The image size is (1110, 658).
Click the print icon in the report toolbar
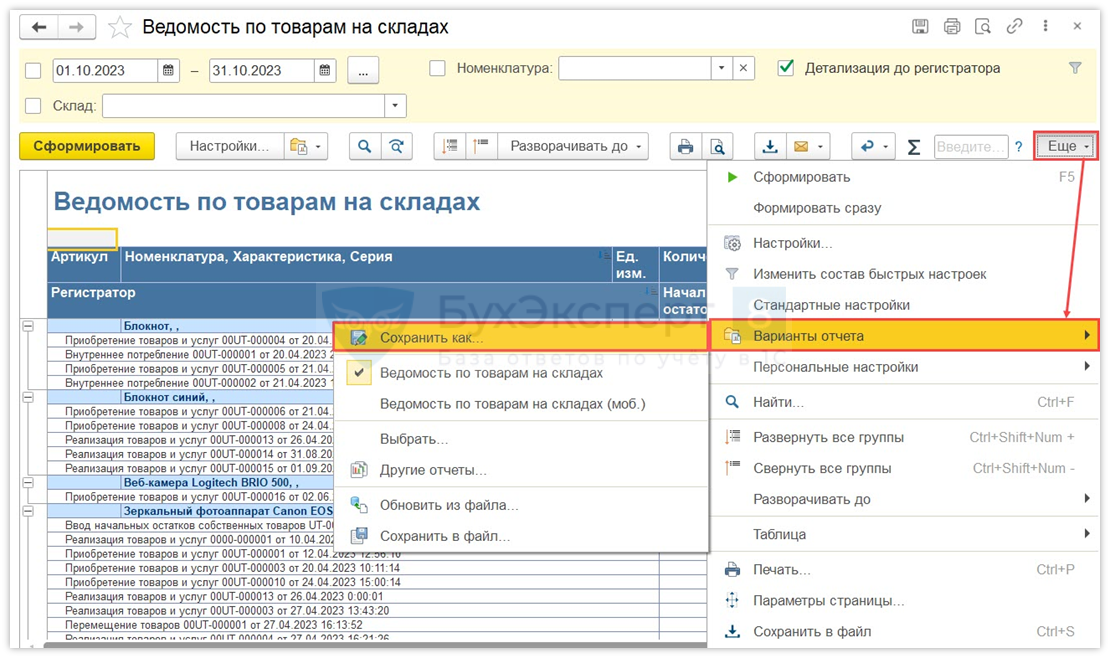point(685,146)
